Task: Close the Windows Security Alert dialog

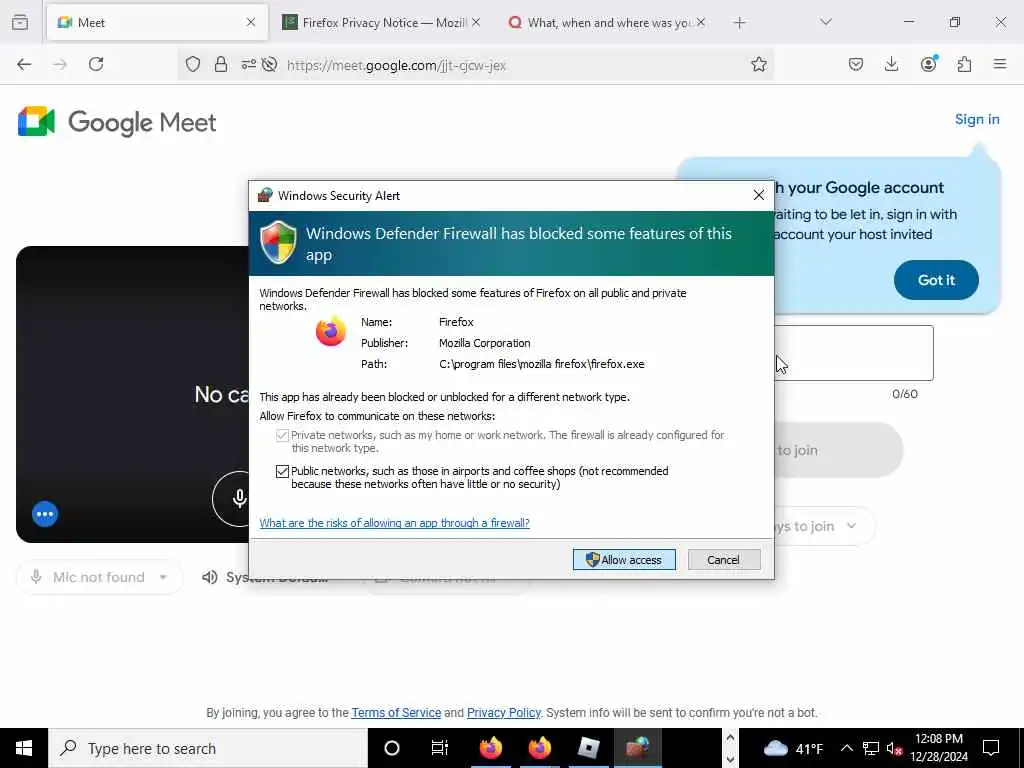Action: [758, 195]
